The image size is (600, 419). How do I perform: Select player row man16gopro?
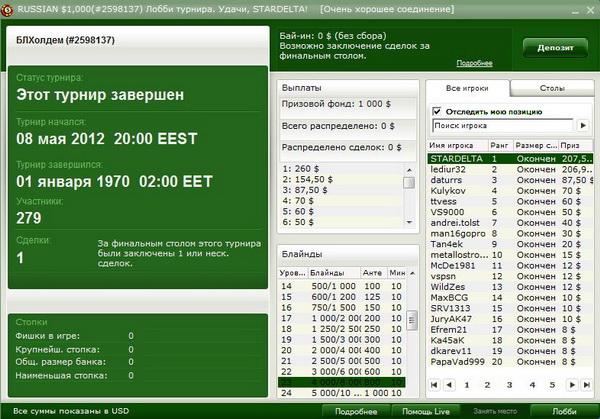(x=510, y=233)
